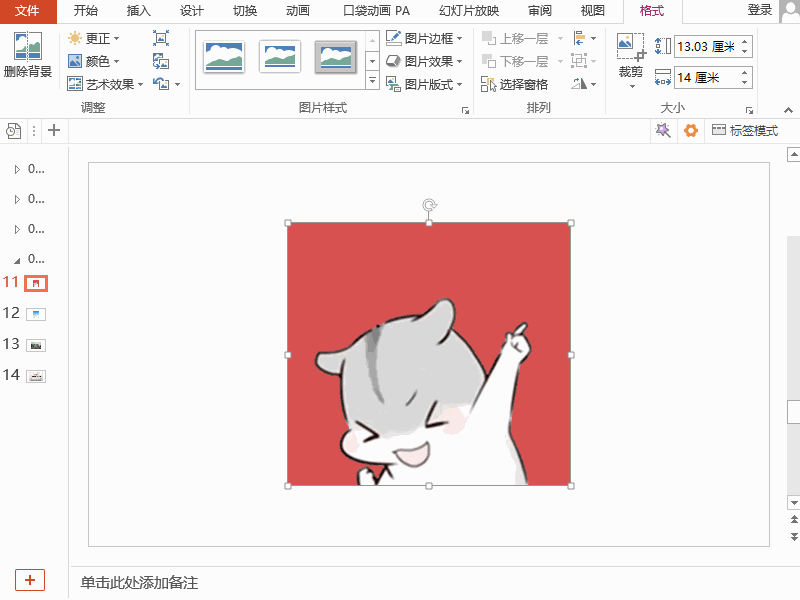Screen dimensions: 800x600
Task: Switch to the Transitions (切换) tab
Action: pyautogui.click(x=245, y=11)
